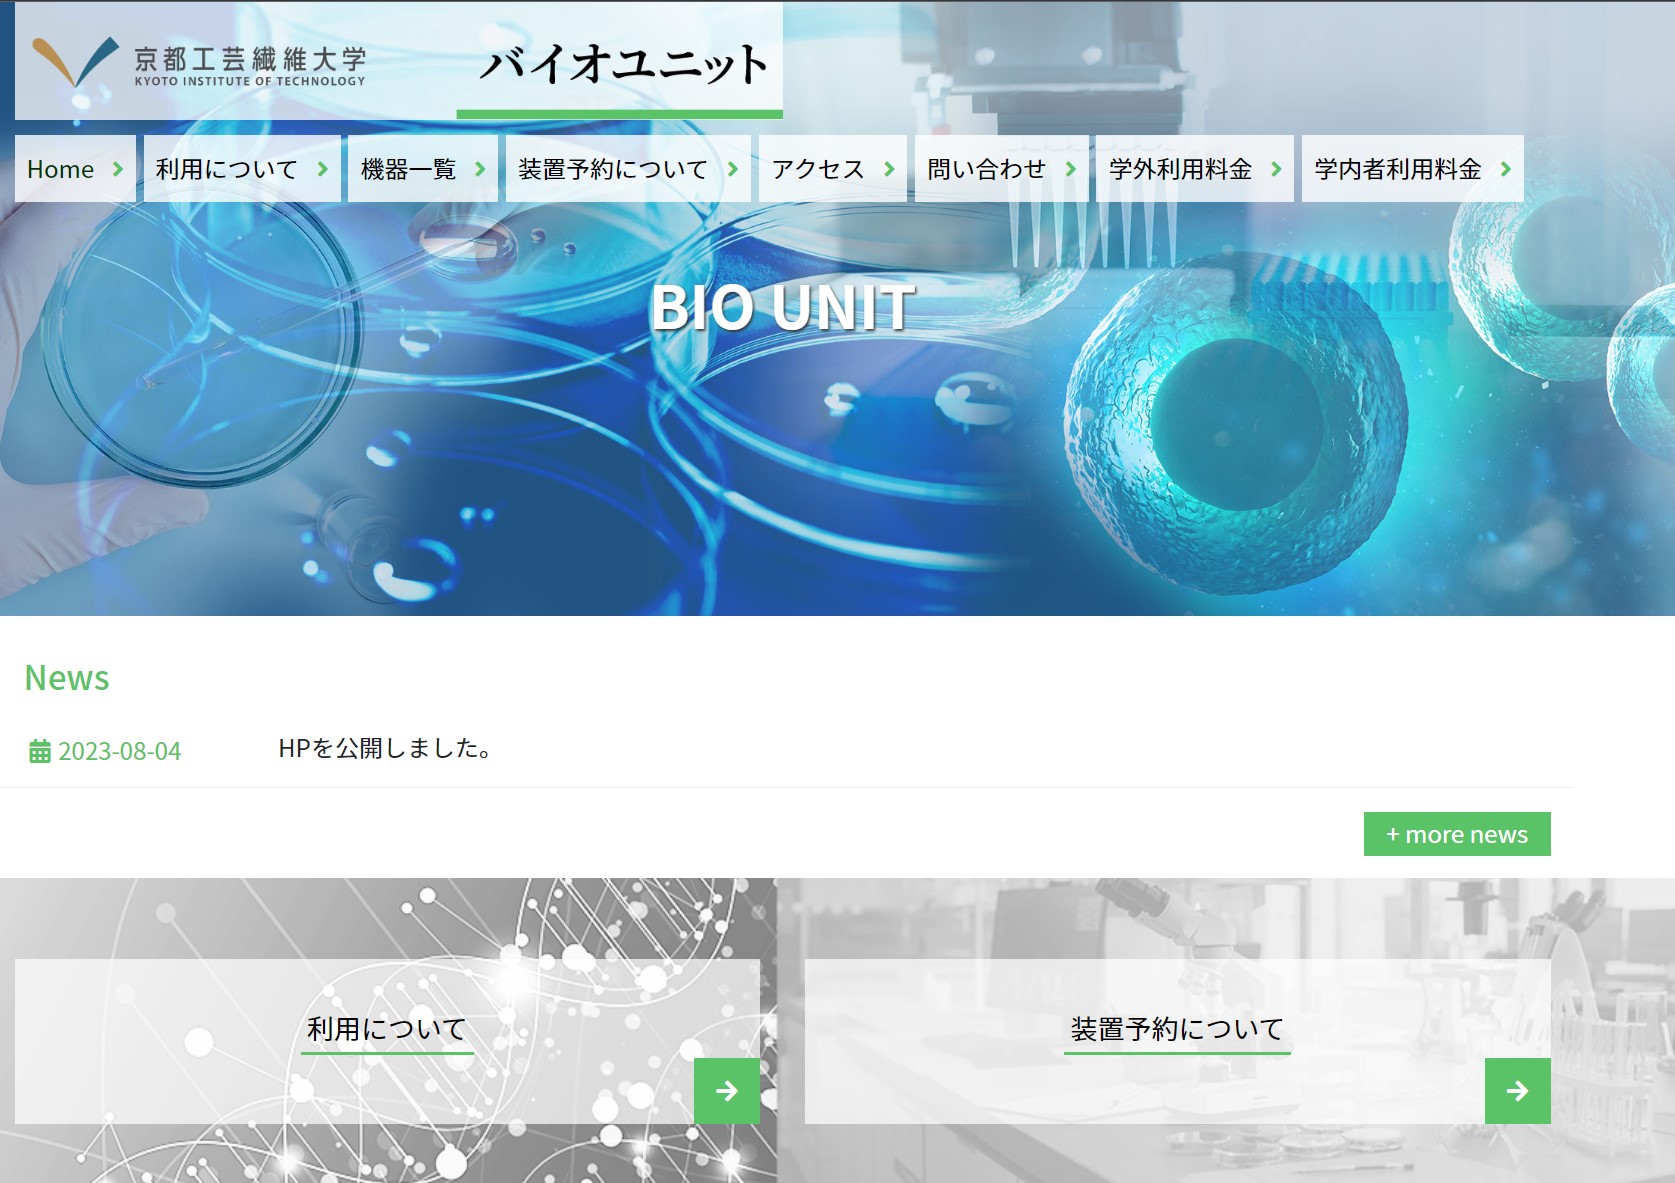Click chevron next to 学内者利用料金
The height and width of the screenshot is (1183, 1675).
(x=1506, y=169)
